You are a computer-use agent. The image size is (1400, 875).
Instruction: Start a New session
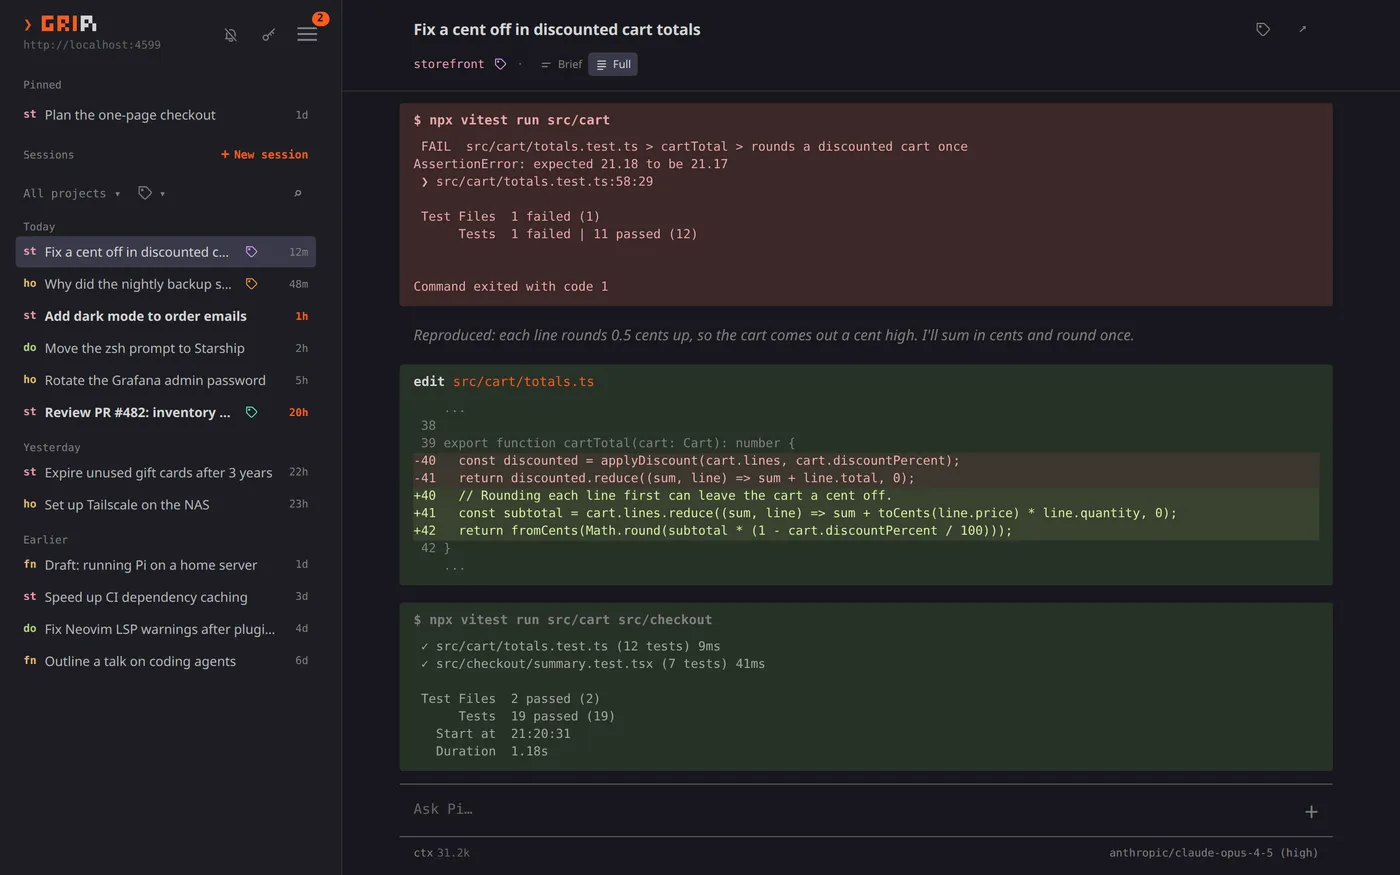click(x=264, y=155)
